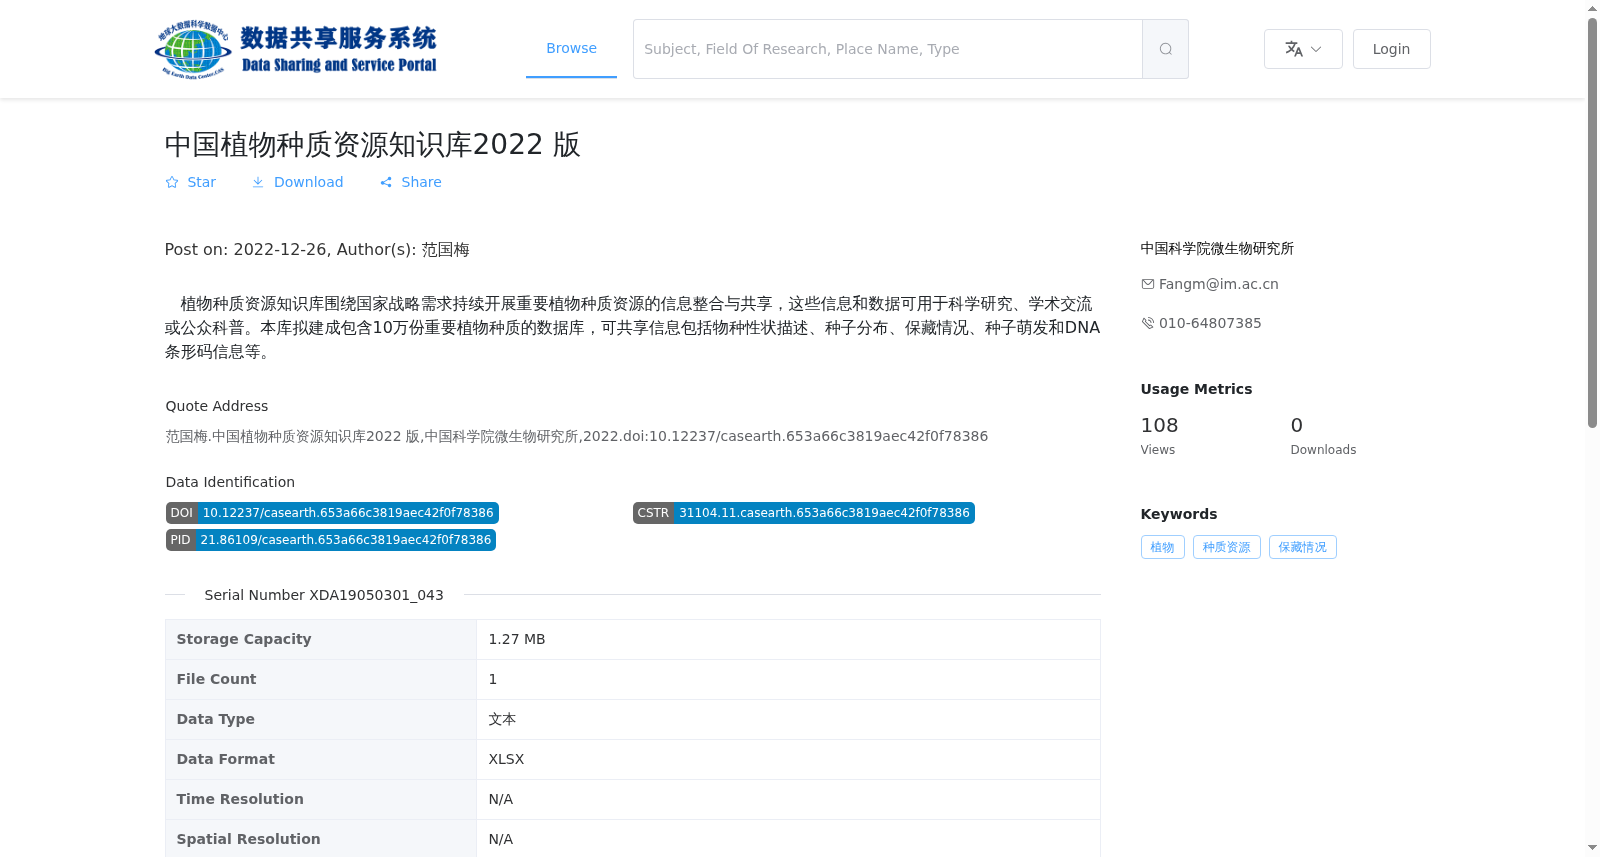Click the author name 范国梅
1600x857 pixels.
click(445, 250)
